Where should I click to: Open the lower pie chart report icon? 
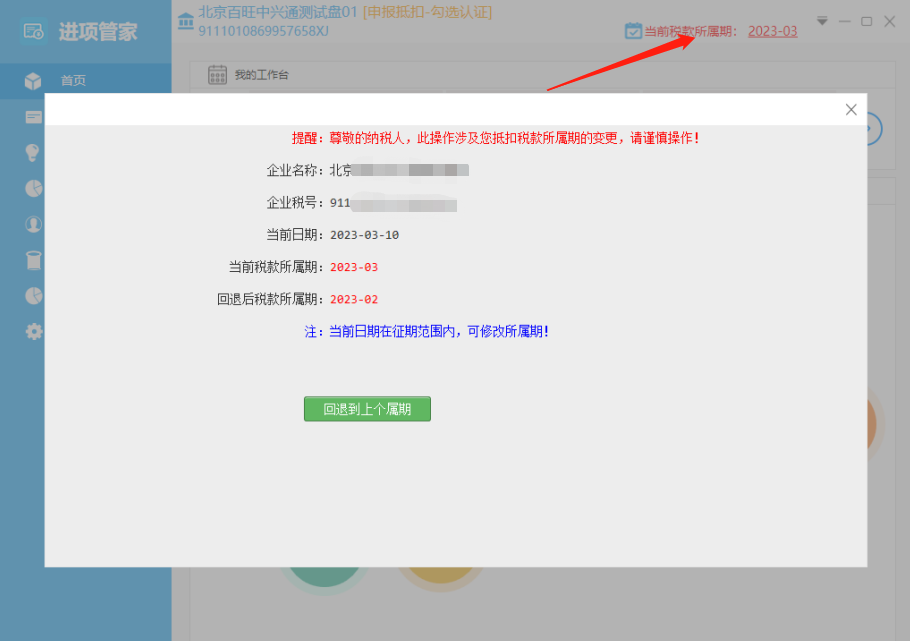click(x=34, y=295)
